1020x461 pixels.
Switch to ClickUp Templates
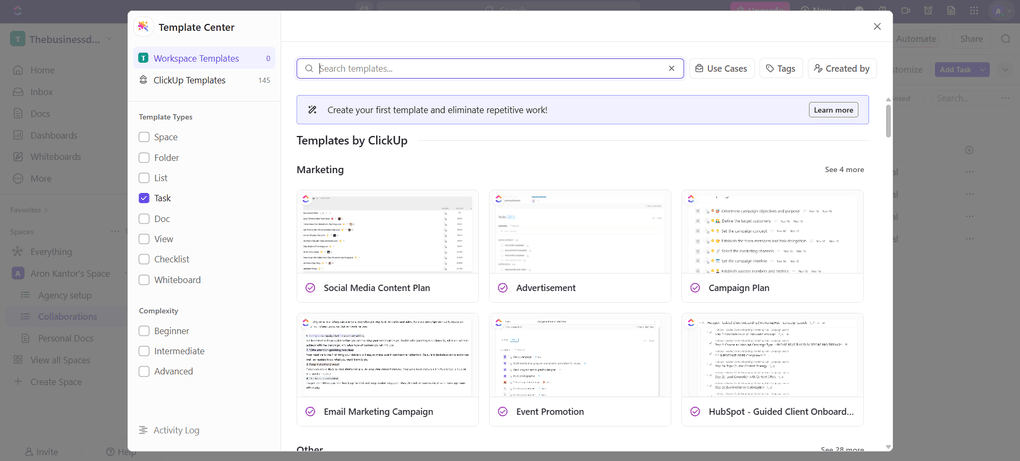[x=204, y=80]
